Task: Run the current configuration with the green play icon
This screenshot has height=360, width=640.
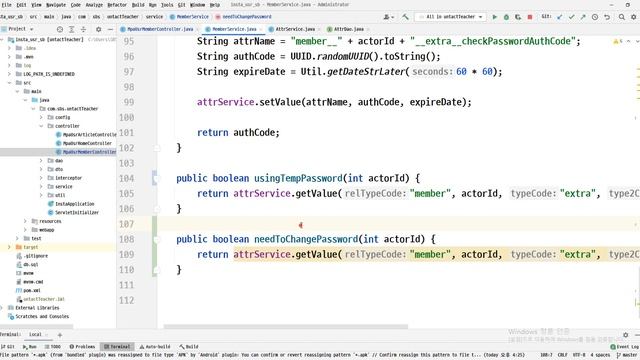Action: coord(494,17)
